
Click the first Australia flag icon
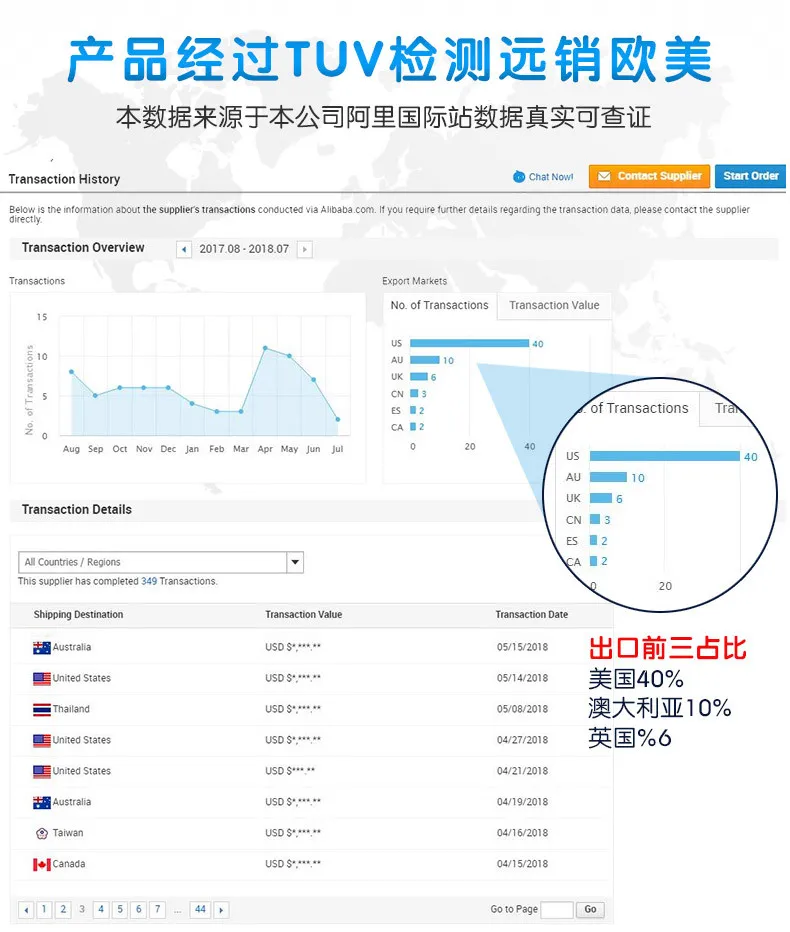pos(42,647)
